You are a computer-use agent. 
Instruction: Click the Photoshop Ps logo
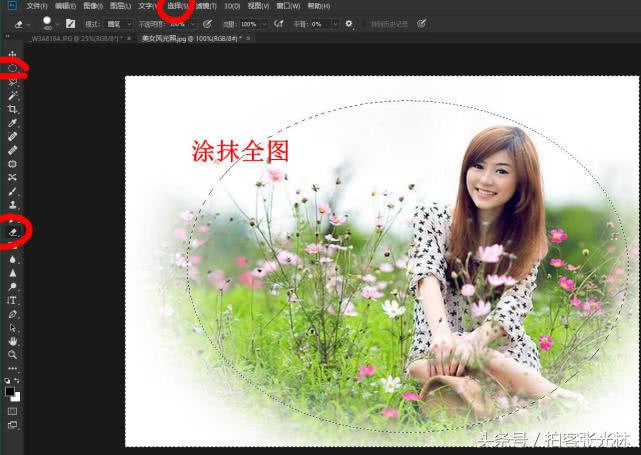[12, 5]
